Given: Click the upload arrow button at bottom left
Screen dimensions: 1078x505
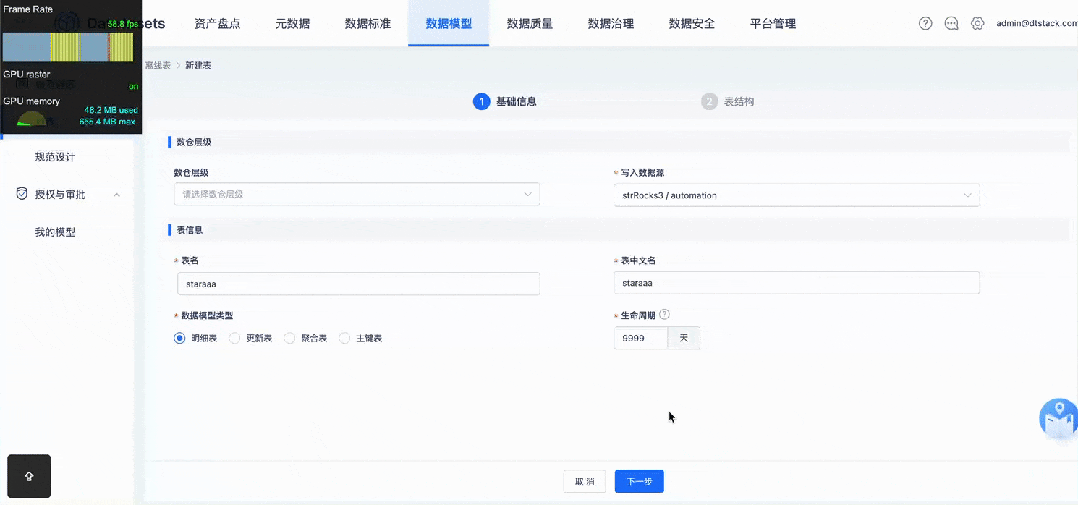Looking at the screenshot, I should pos(29,475).
